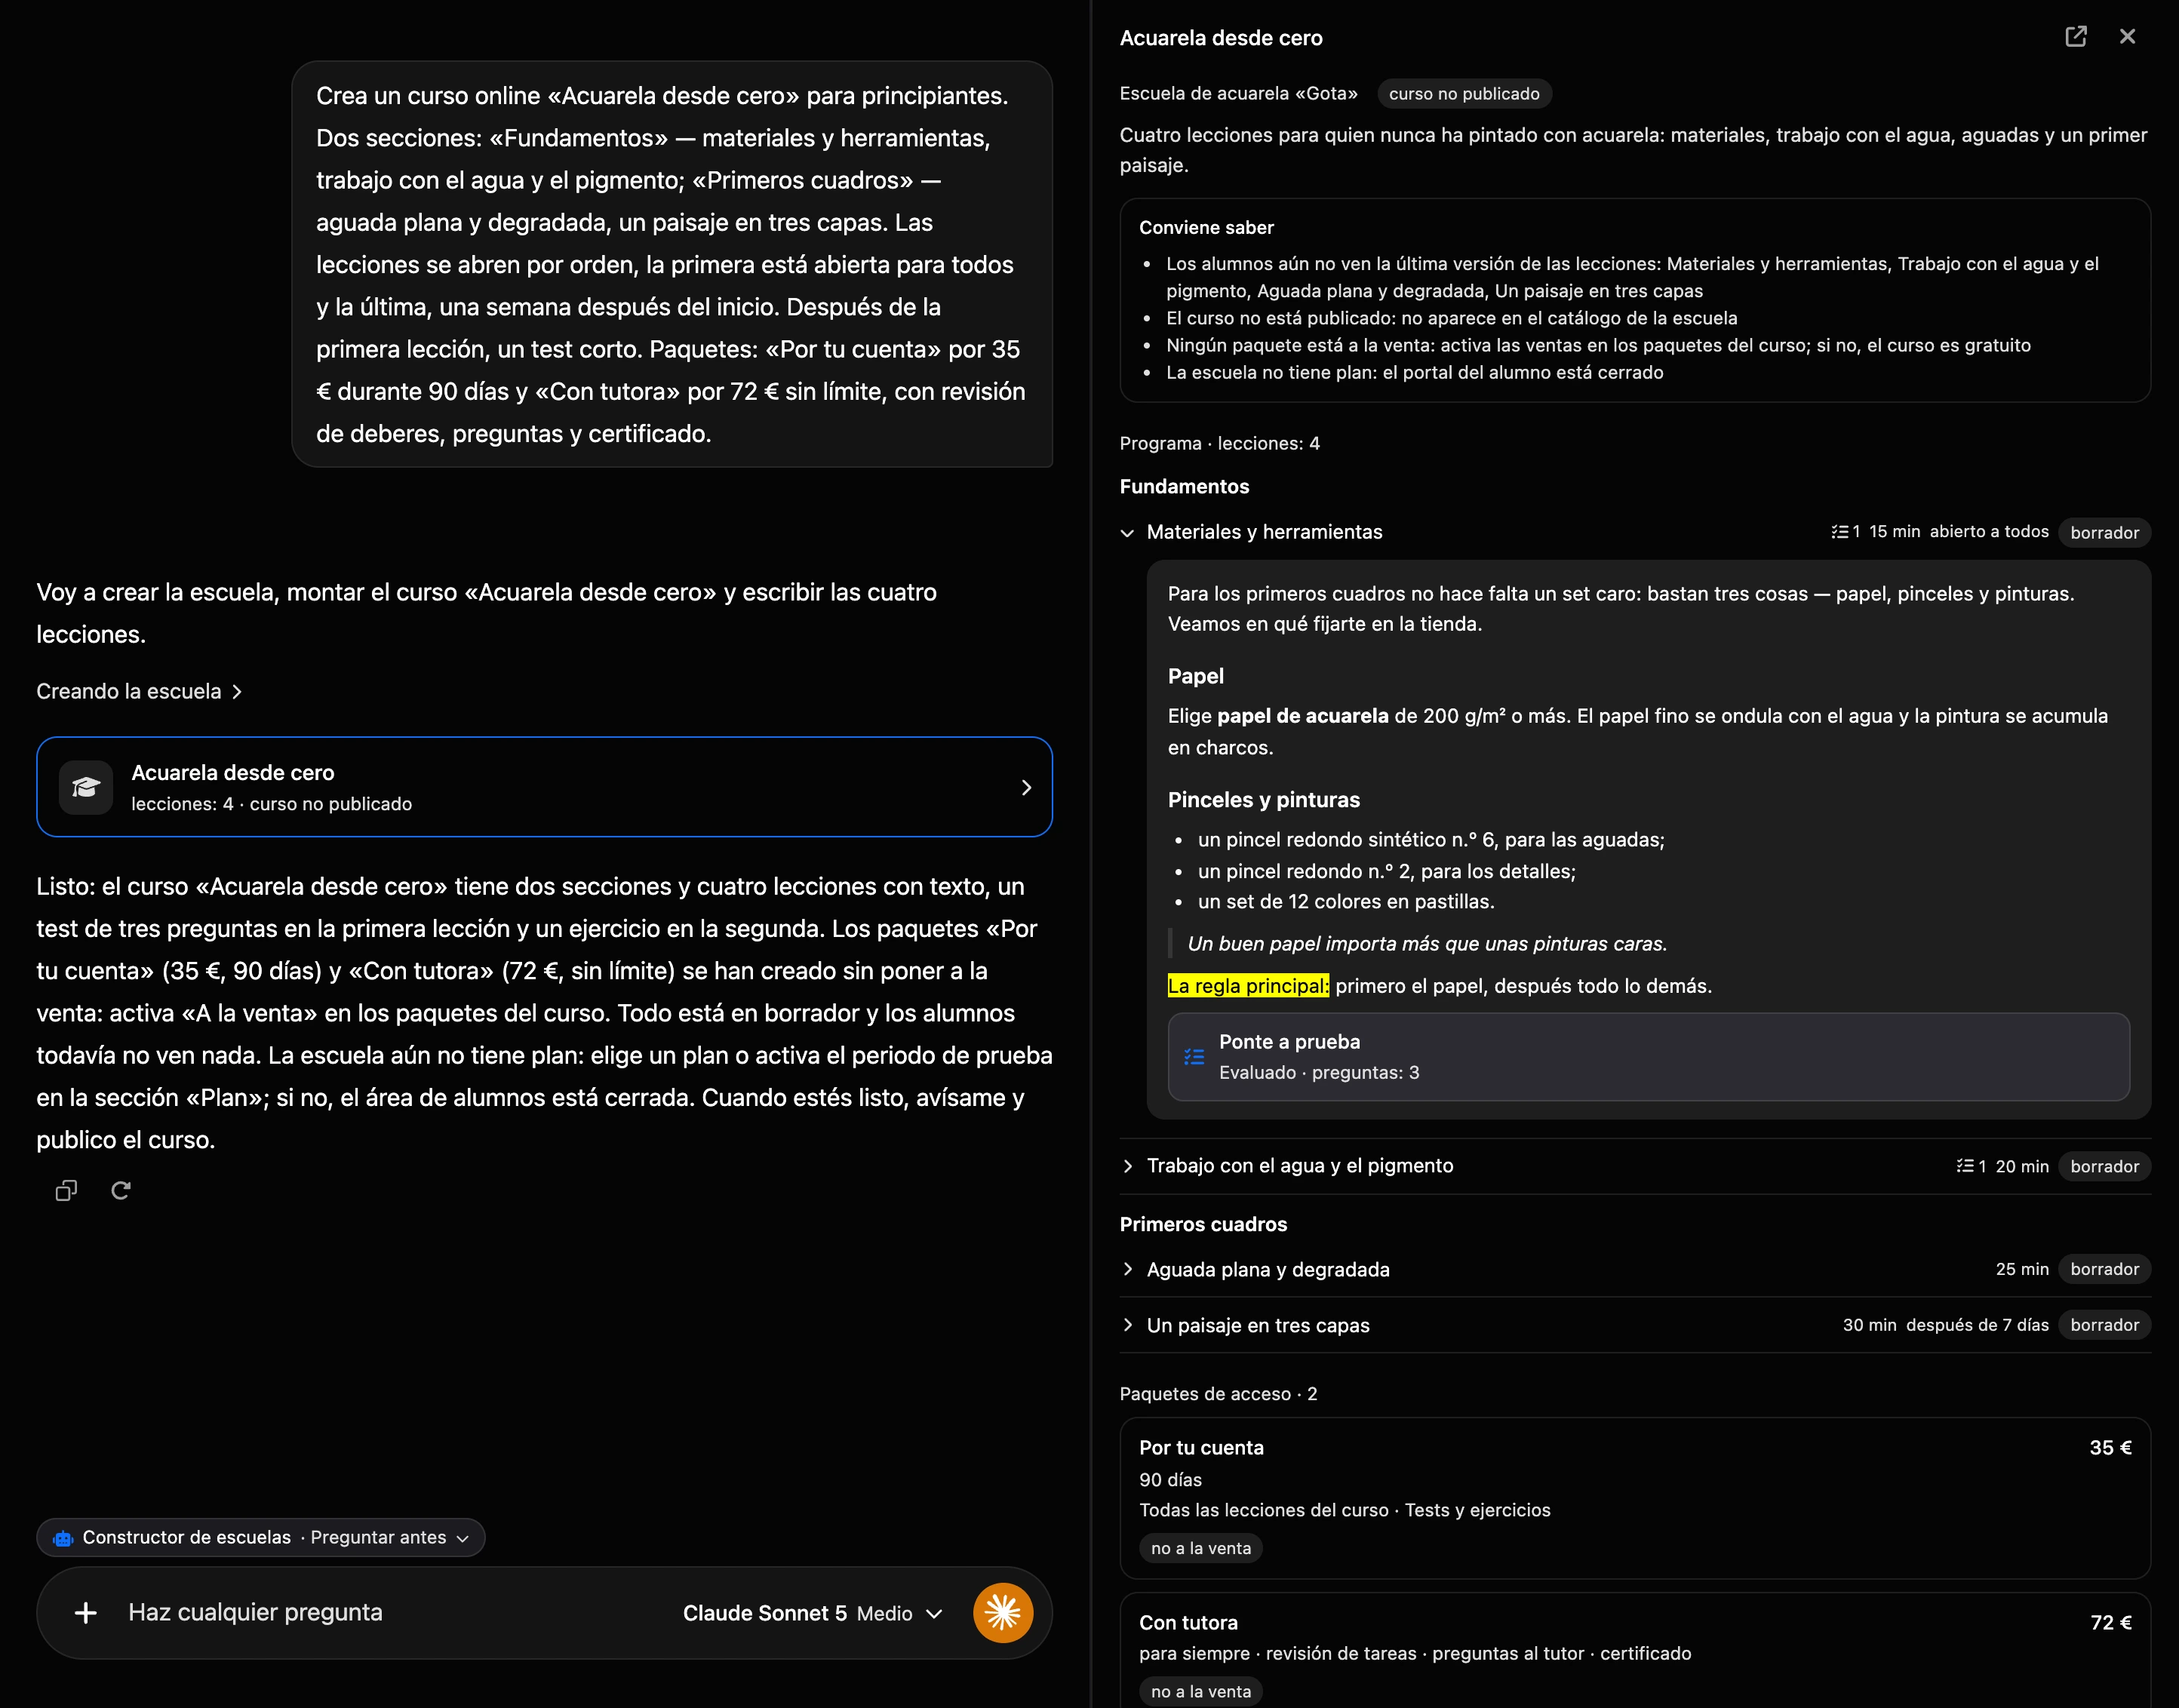Click the después de 7 días label
2179x1708 pixels.
(x=1977, y=1325)
